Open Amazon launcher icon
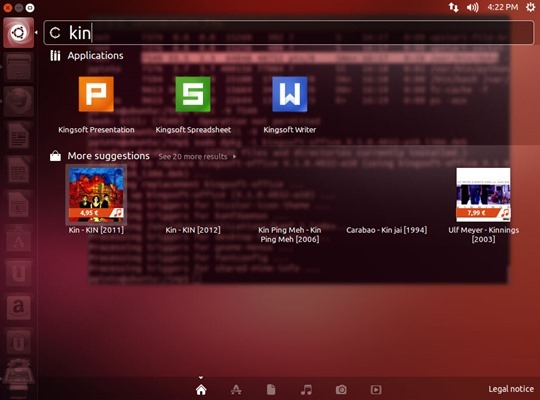This screenshot has height=400, width=540. 19,308
